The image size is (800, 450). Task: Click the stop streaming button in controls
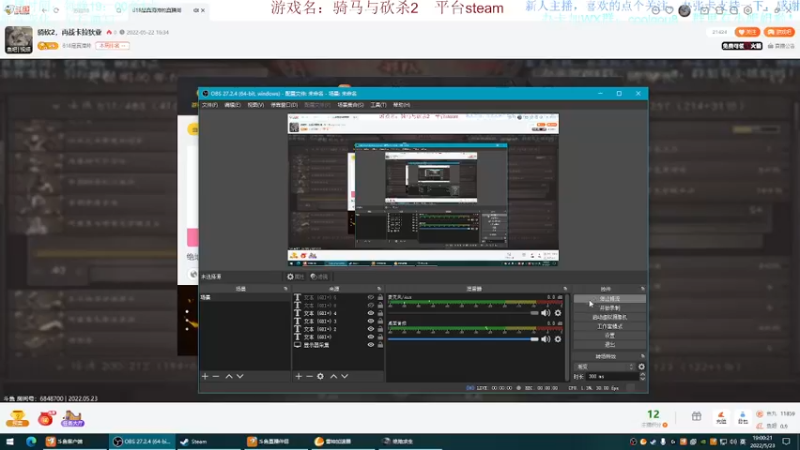(610, 299)
